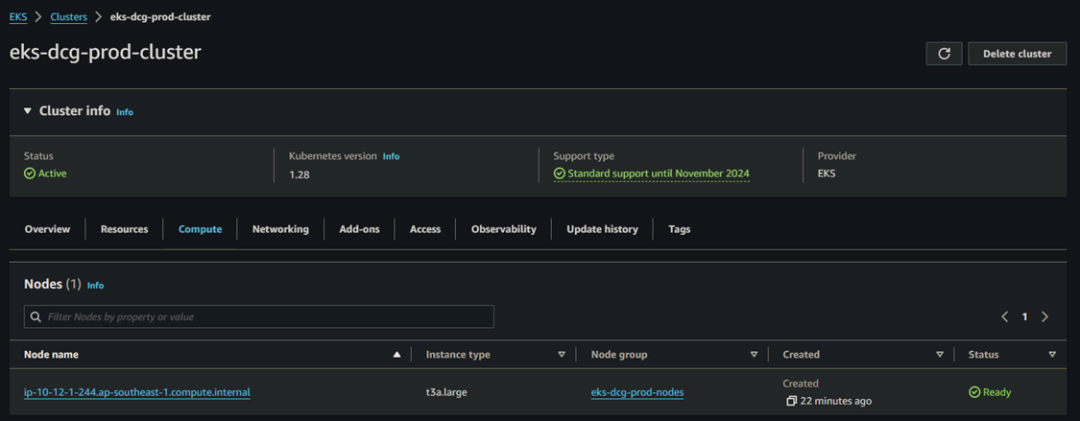Click the copy icon beside created time
The width and height of the screenshot is (1080, 421).
791,401
